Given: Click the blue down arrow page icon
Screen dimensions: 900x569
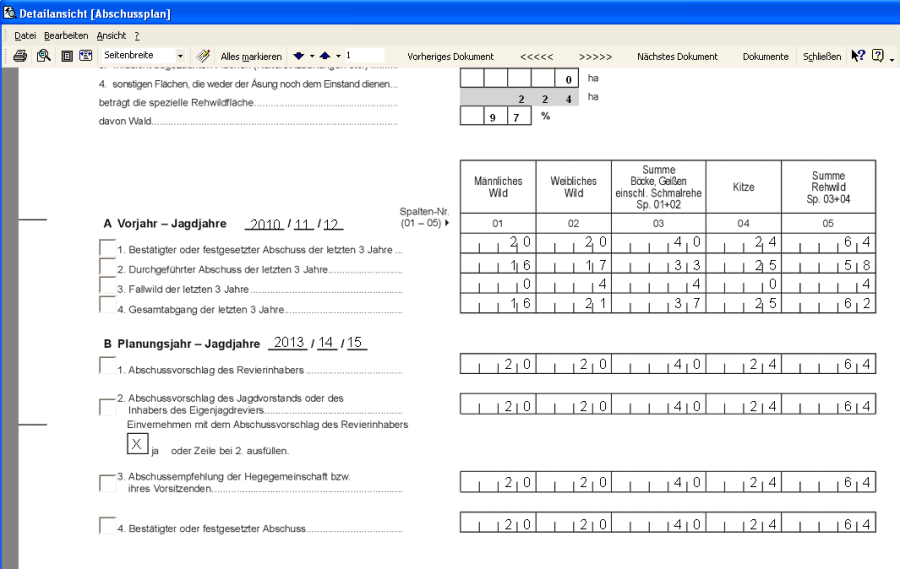Looking at the screenshot, I should 299,56.
